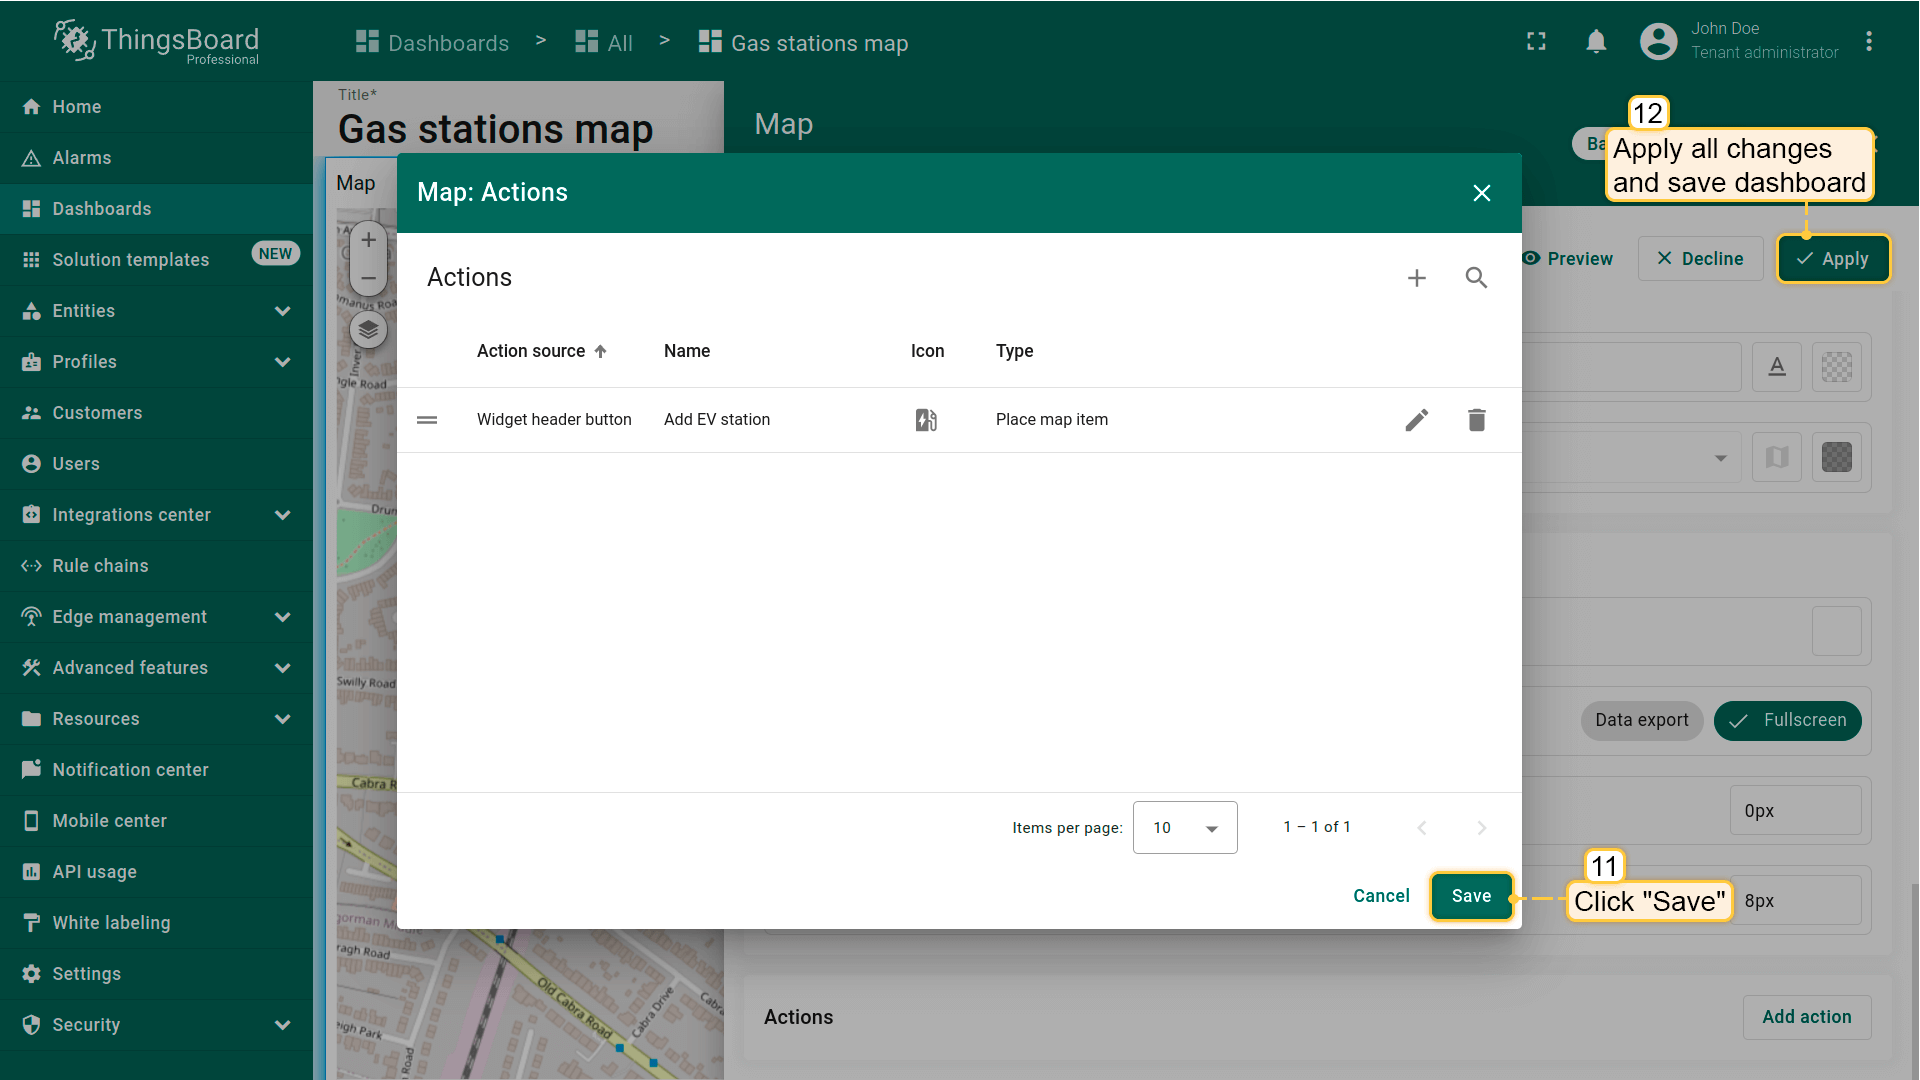This screenshot has width=1920, height=1080.
Task: Toggle fullscreen mode icon in top bar
Action: pos(1536,42)
